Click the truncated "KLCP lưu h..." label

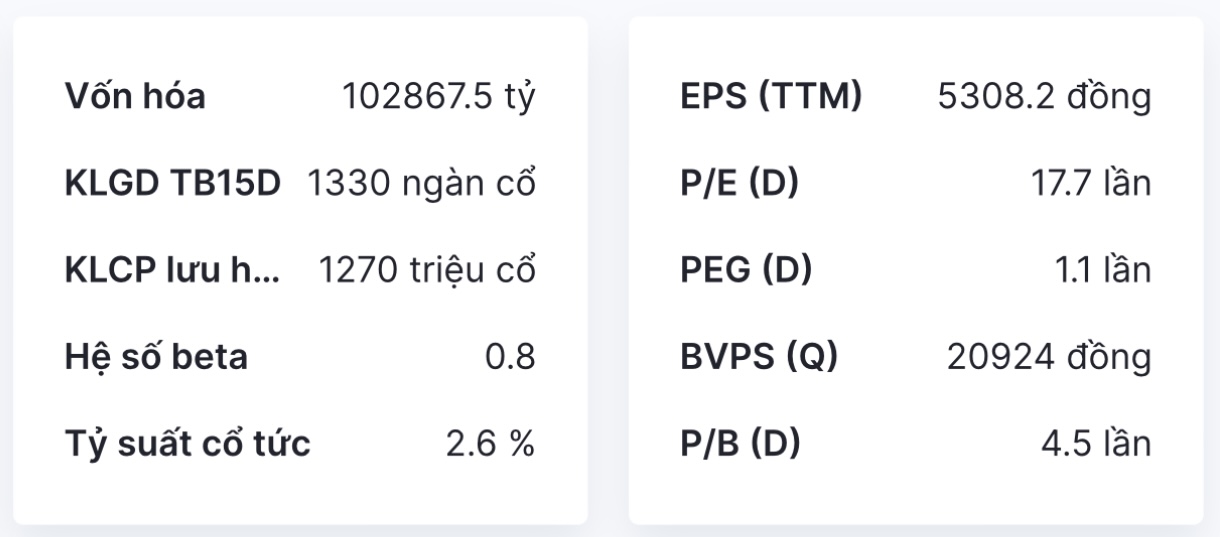point(173,271)
